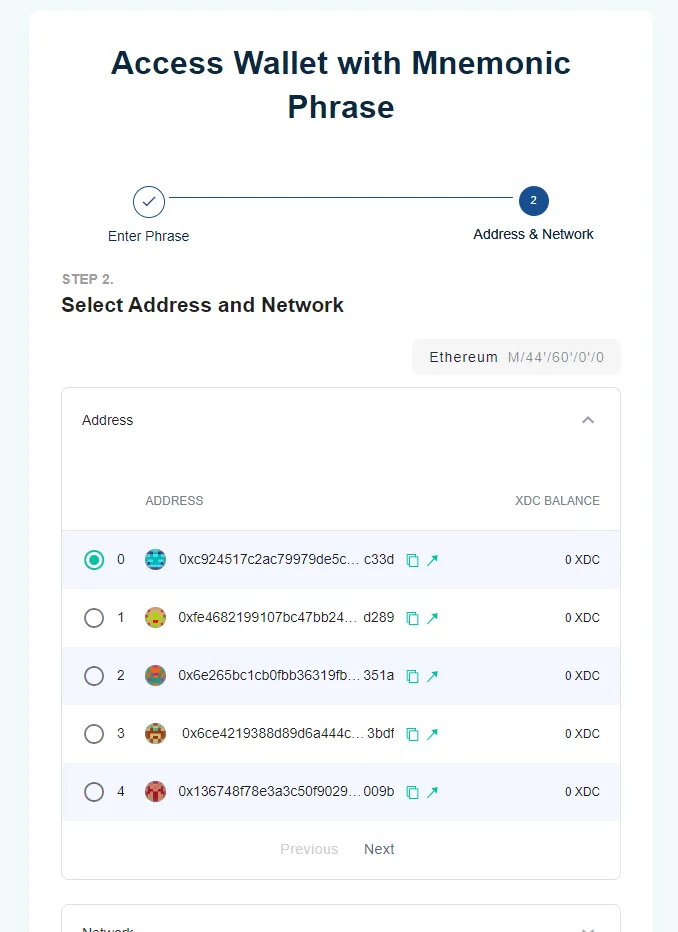Open address 3 explorer link arrow
Image resolution: width=678 pixels, height=932 pixels.
432,734
